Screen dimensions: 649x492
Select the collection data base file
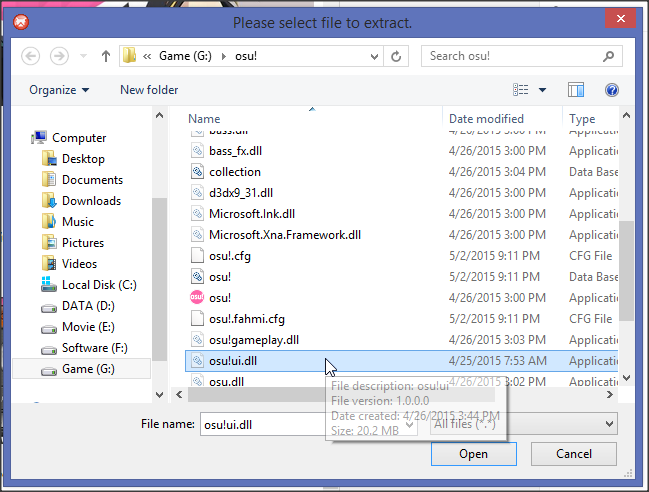coord(235,172)
